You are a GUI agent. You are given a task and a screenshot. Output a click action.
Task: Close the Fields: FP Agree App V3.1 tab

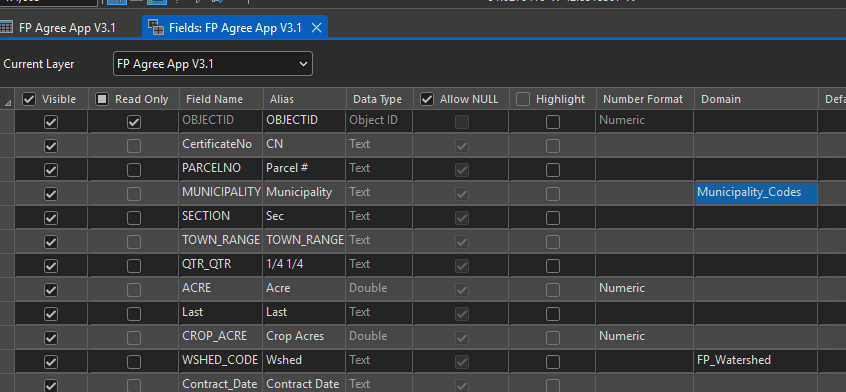coord(317,28)
